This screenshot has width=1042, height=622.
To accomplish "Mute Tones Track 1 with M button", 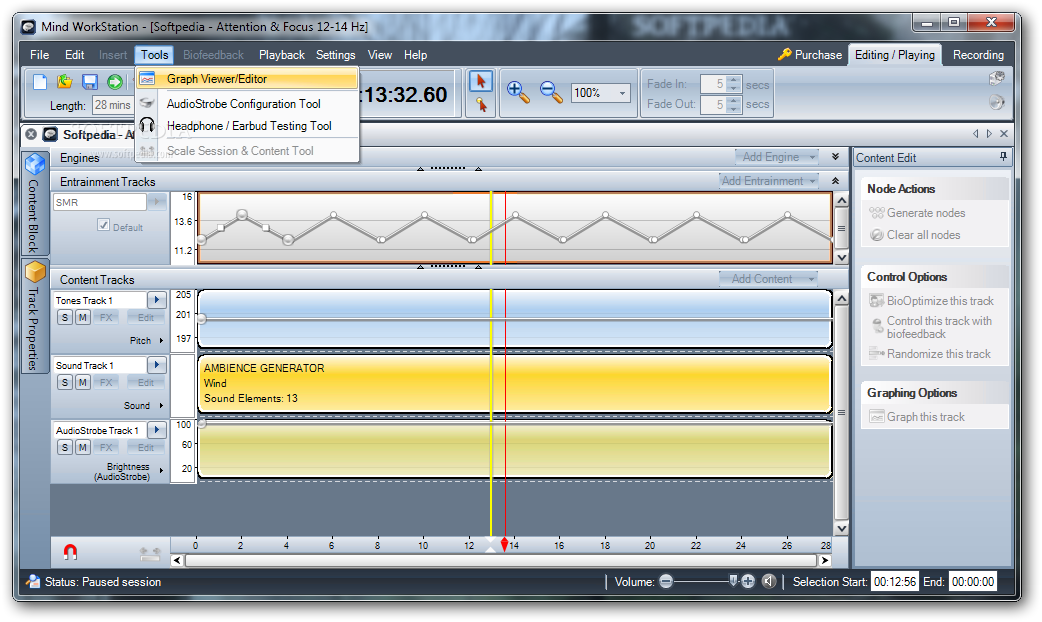I will coord(82,318).
